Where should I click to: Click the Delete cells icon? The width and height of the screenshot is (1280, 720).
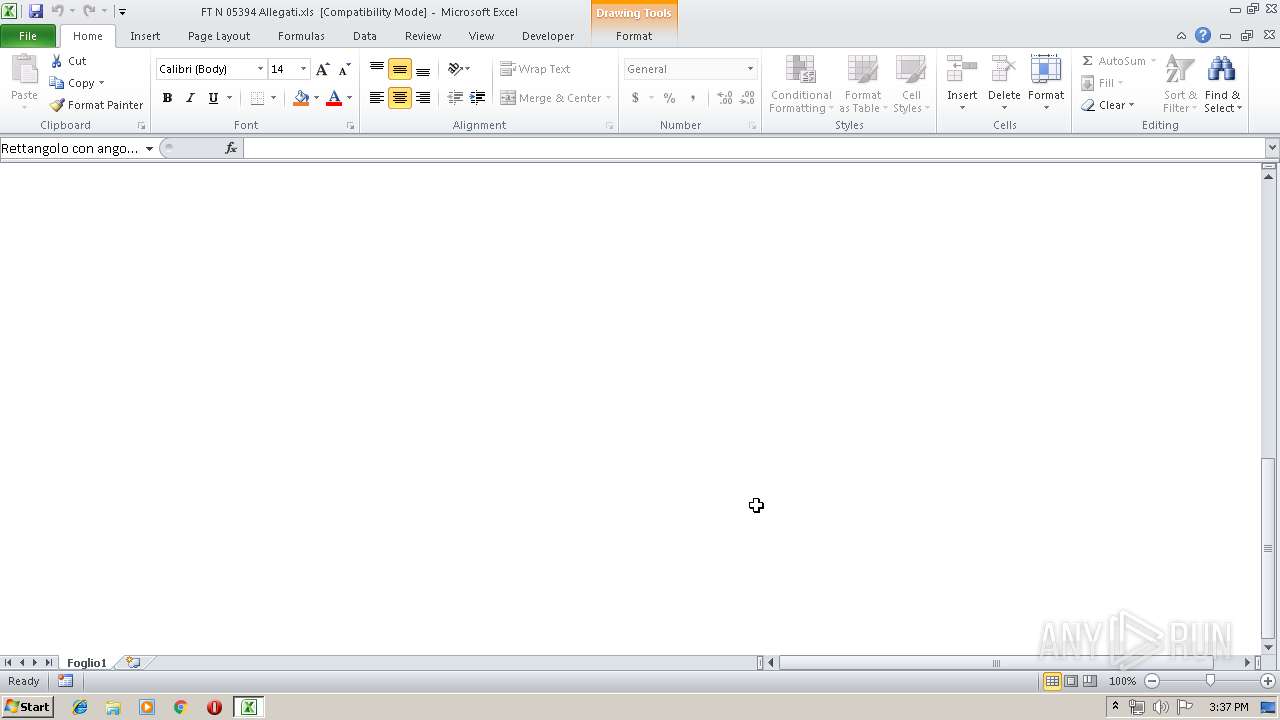pos(1004,70)
